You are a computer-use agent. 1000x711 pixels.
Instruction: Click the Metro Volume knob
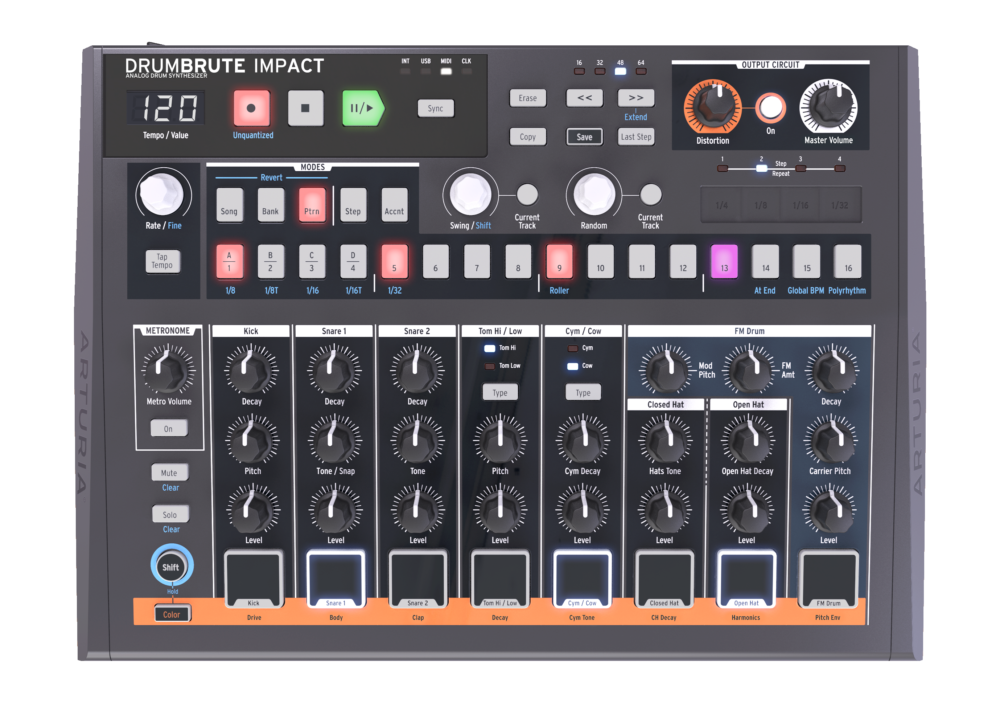[168, 370]
